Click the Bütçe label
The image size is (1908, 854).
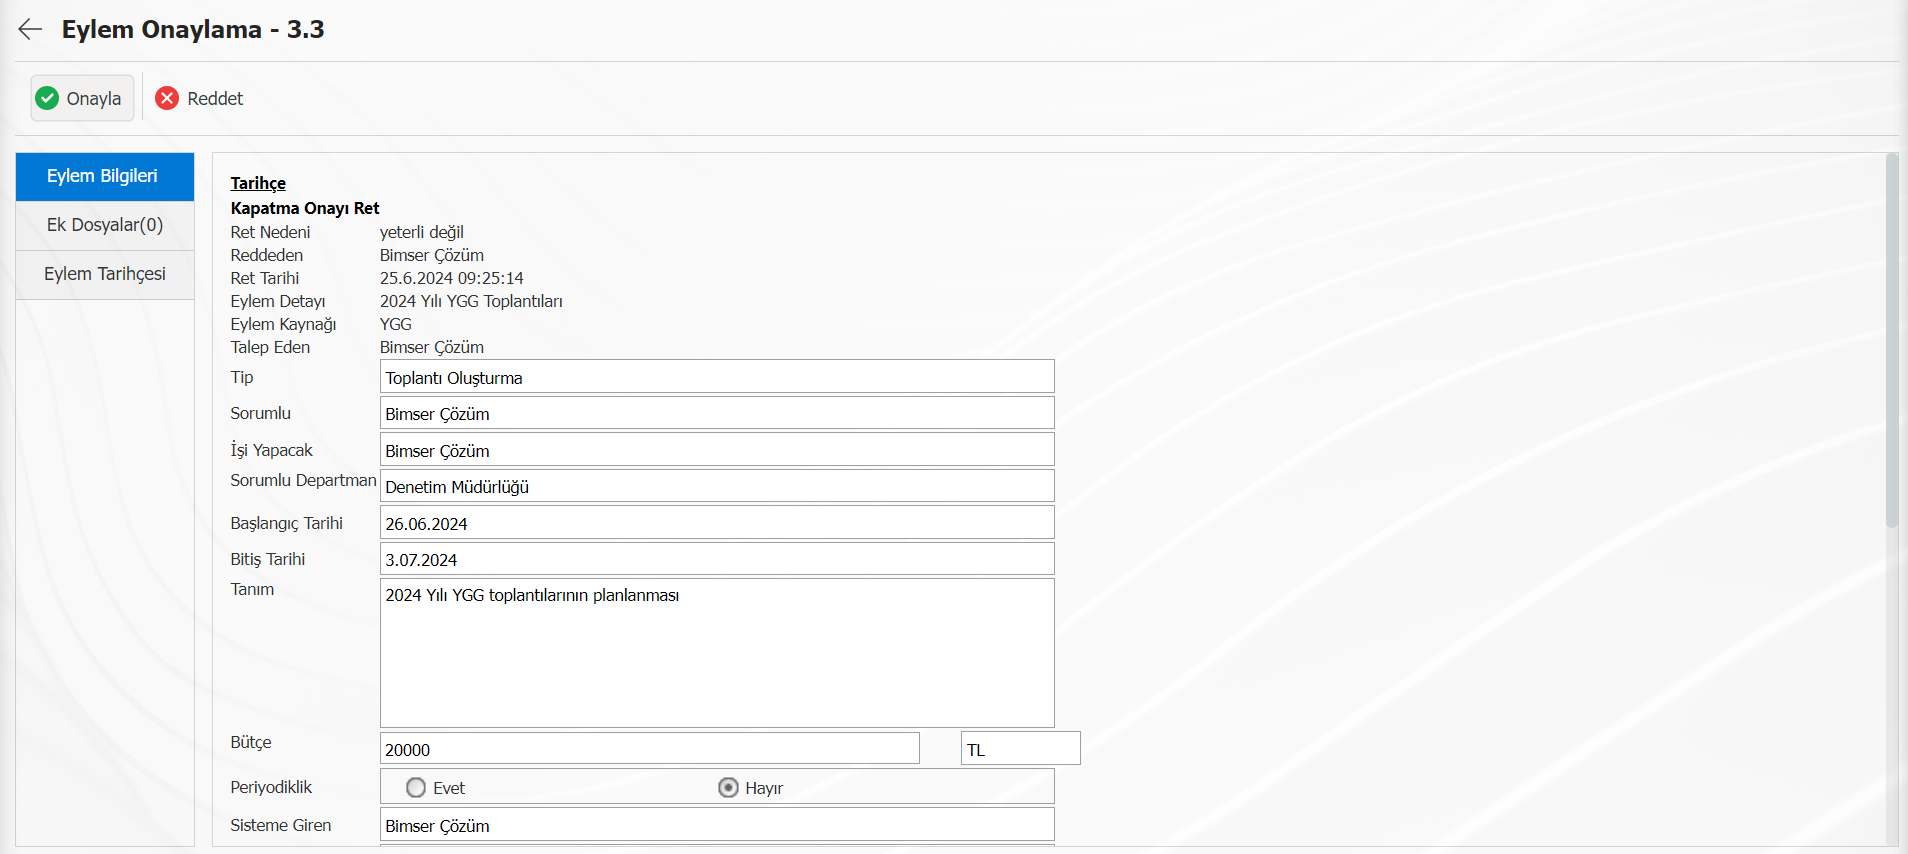coord(251,742)
